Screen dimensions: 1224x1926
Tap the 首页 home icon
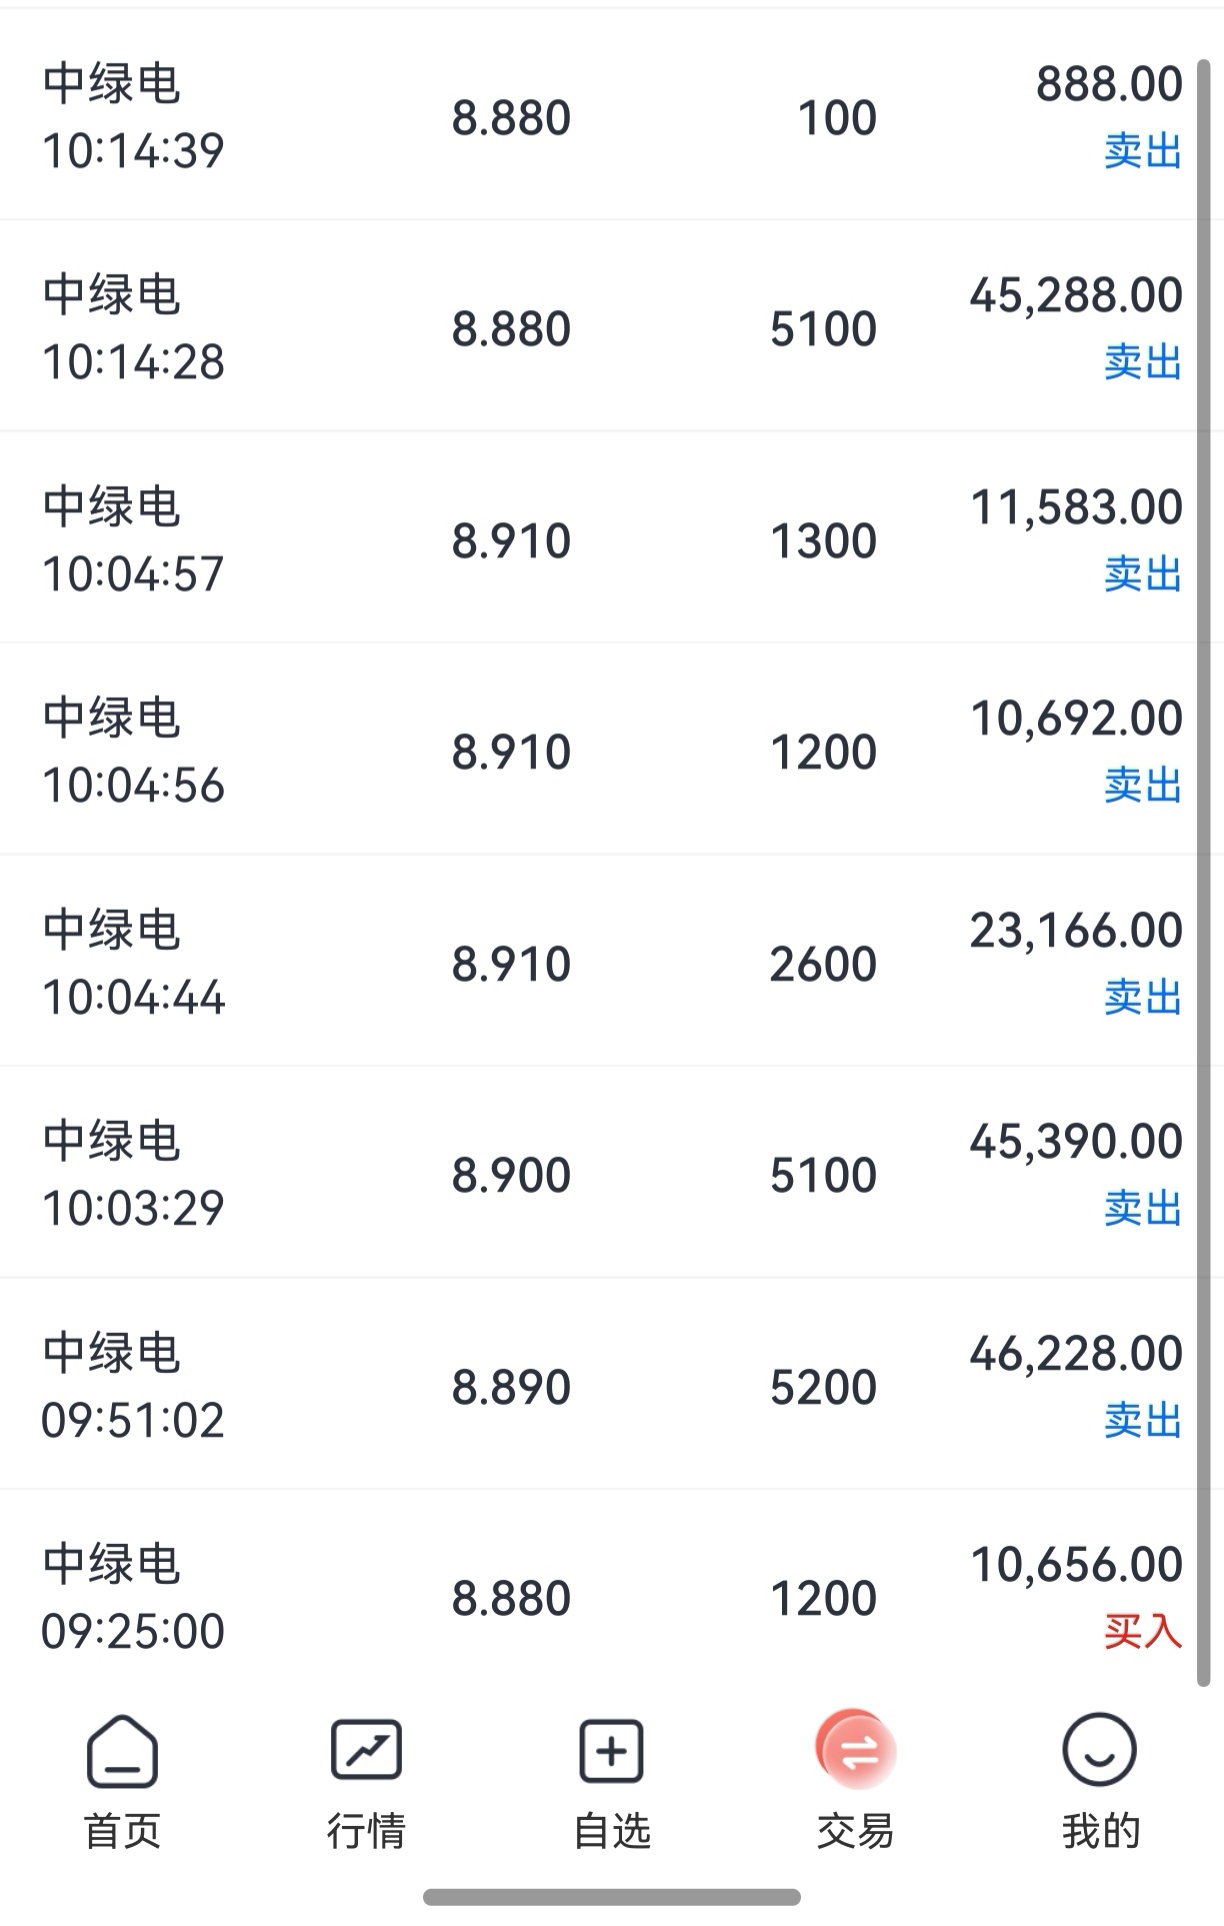pyautogui.click(x=122, y=1751)
